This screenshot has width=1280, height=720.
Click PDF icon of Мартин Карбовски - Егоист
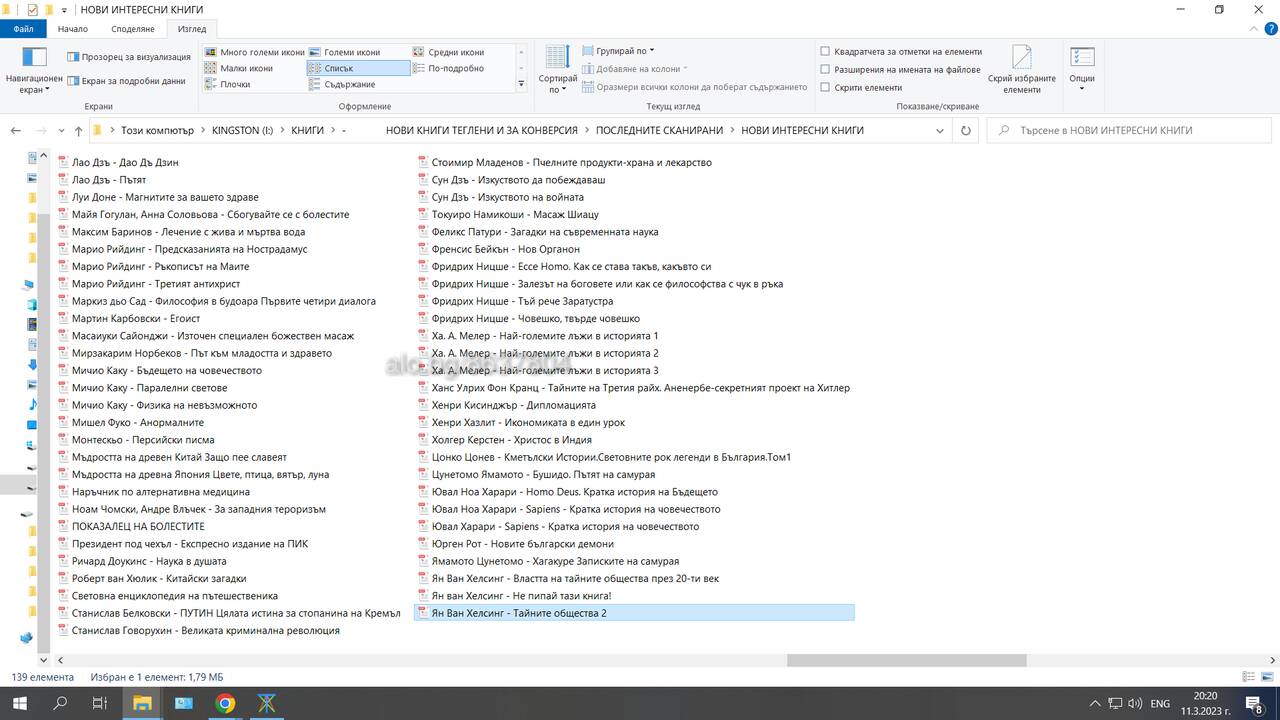point(63,319)
